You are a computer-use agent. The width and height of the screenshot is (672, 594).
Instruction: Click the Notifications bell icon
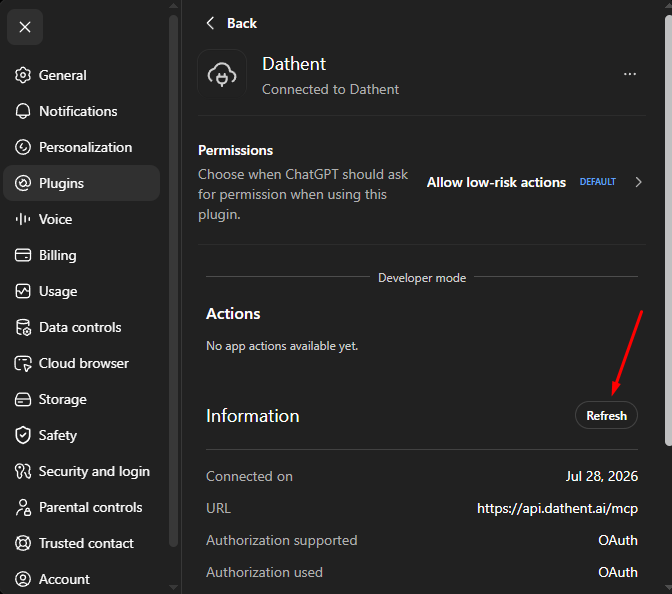23,111
